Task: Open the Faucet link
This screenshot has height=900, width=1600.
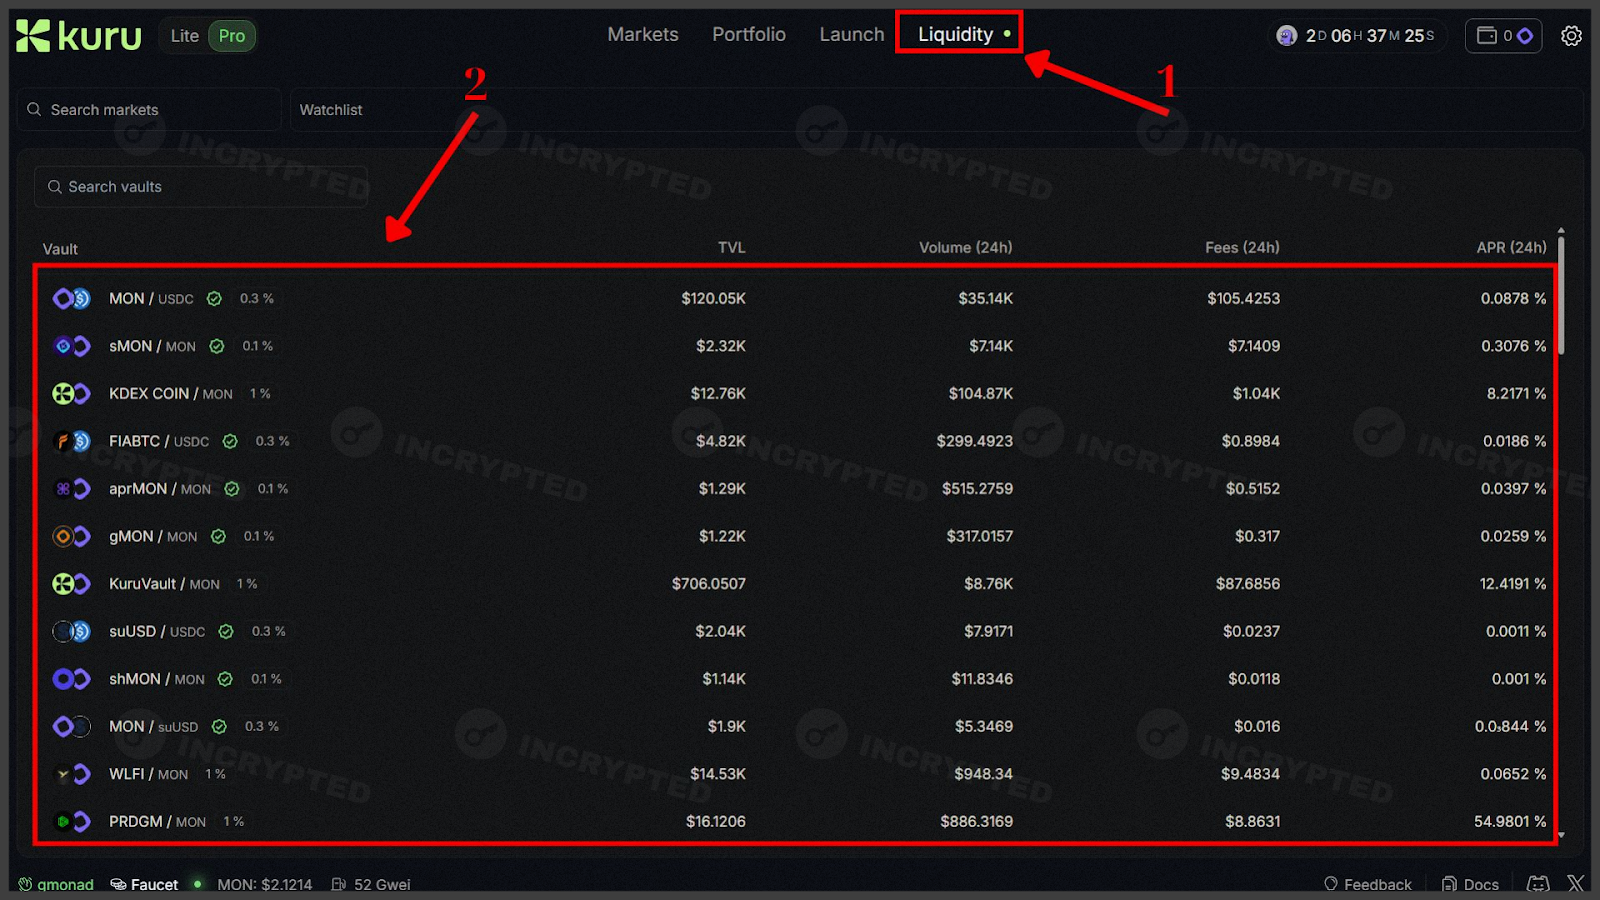Action: click(x=145, y=884)
